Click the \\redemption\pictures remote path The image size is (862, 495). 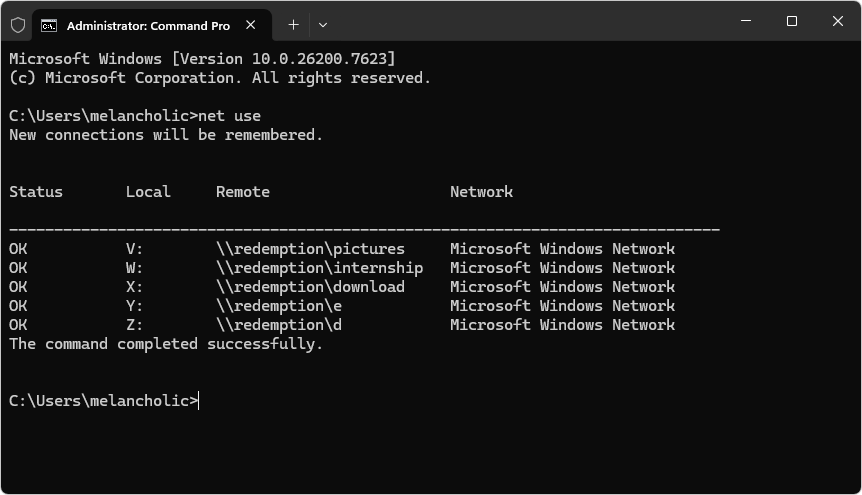(x=311, y=249)
